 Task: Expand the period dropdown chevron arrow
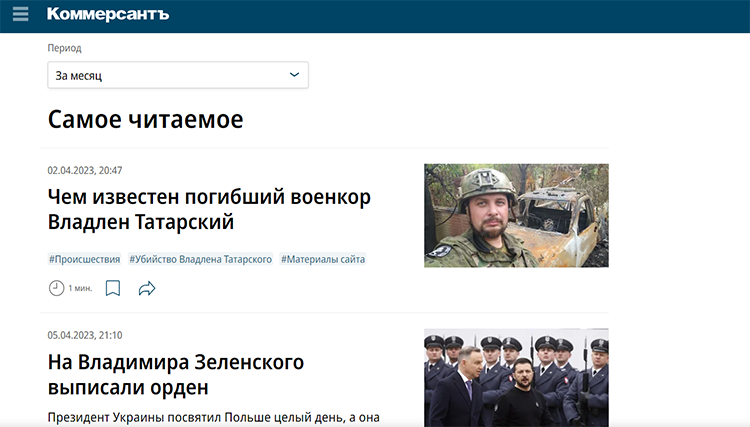point(294,75)
